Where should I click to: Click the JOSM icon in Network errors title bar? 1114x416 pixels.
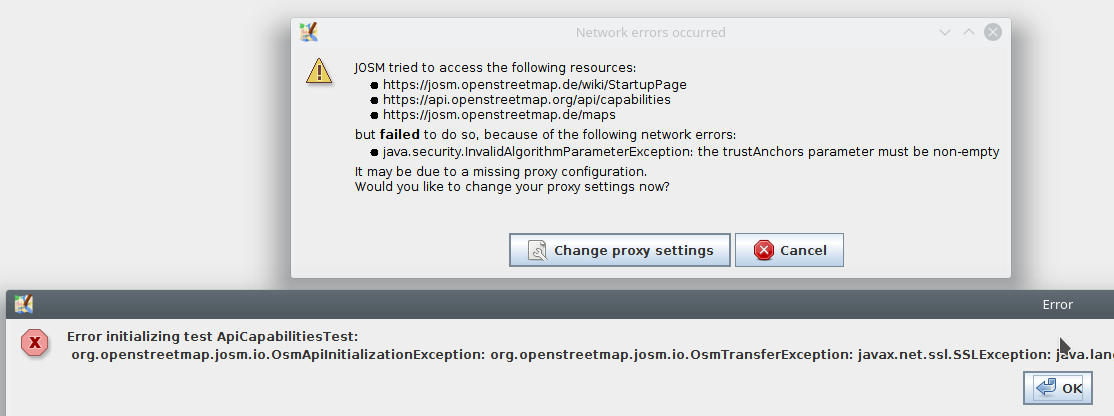click(309, 32)
